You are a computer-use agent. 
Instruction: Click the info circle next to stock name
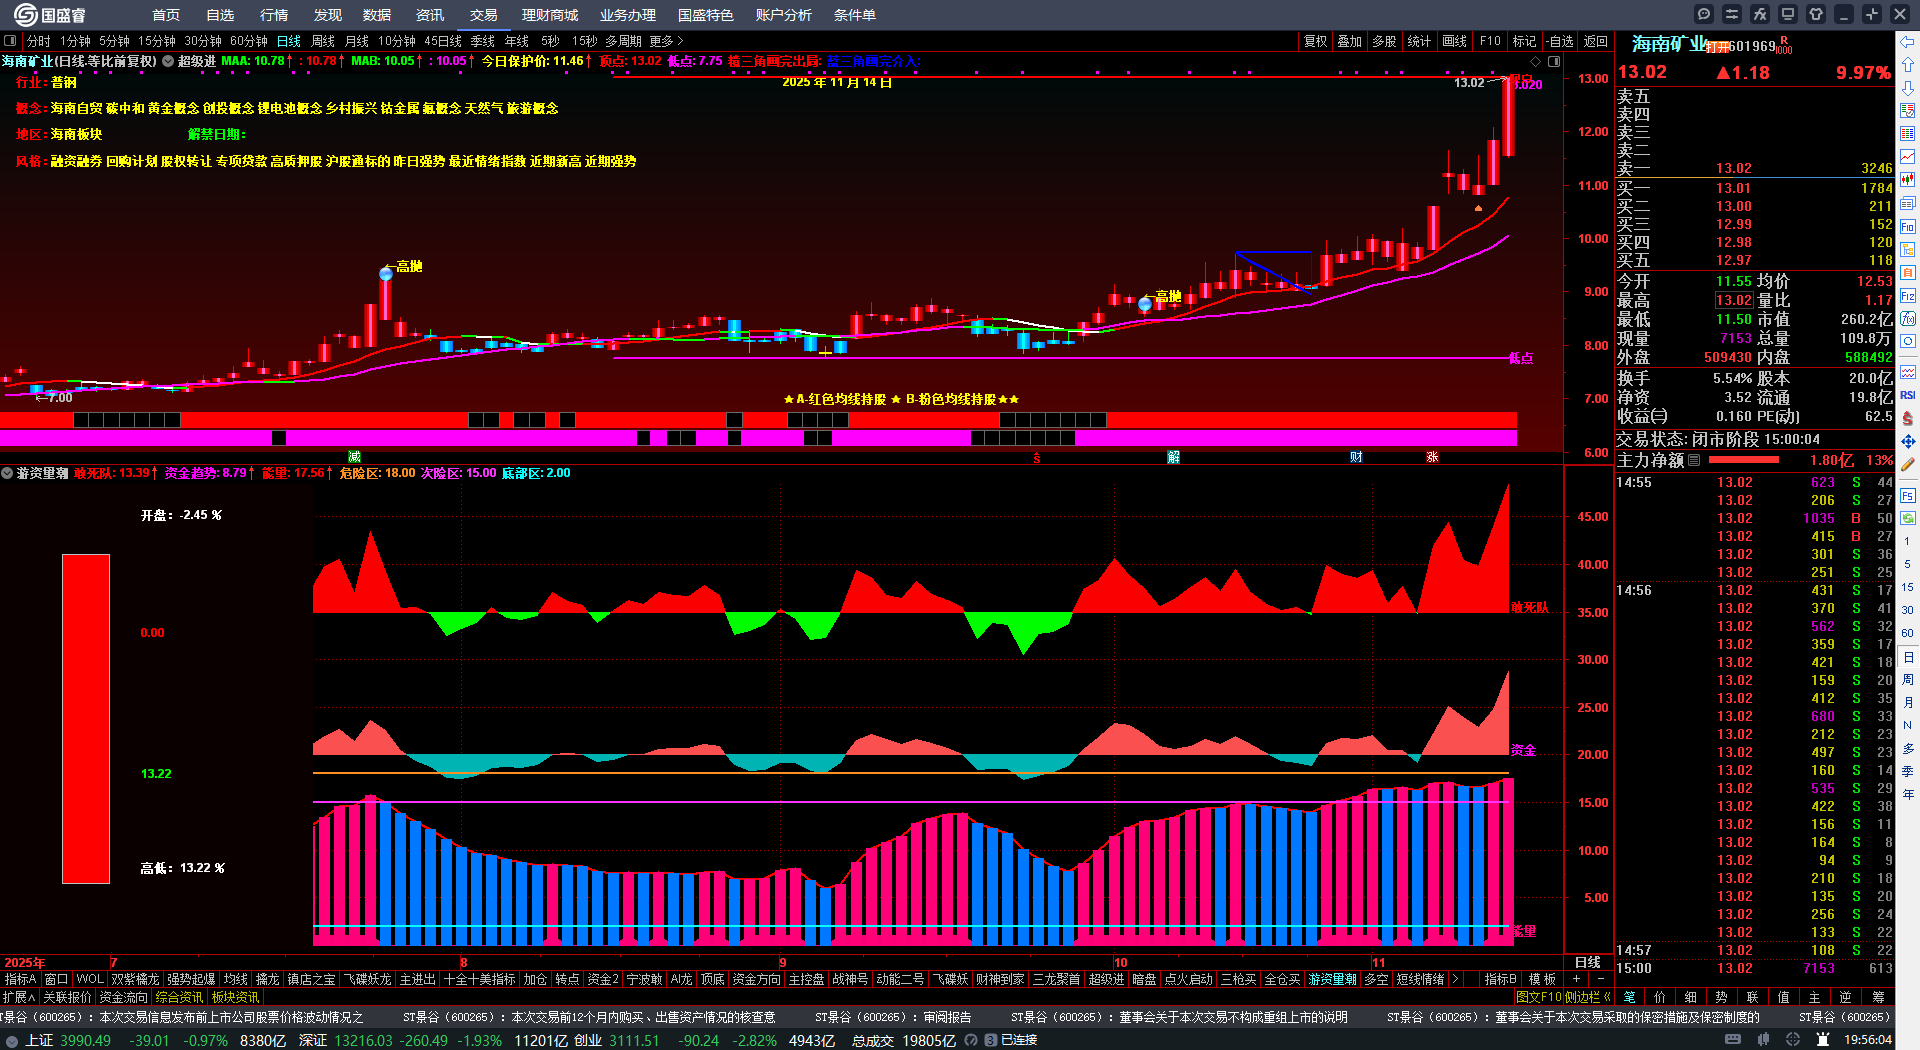[168, 61]
